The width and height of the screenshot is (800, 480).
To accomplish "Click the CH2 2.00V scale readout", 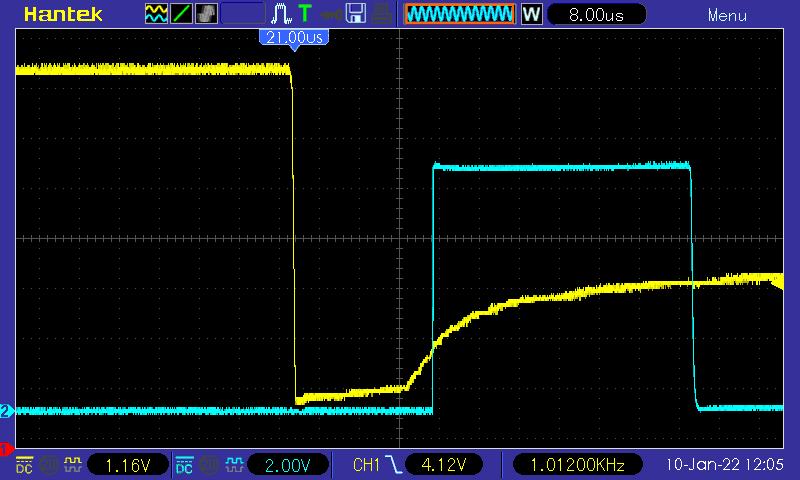I will coord(287,465).
